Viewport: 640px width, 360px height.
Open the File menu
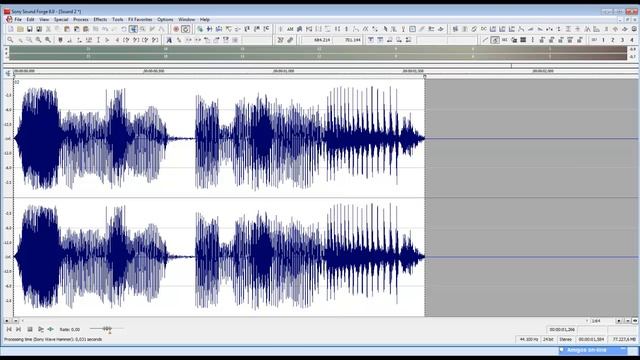point(18,20)
